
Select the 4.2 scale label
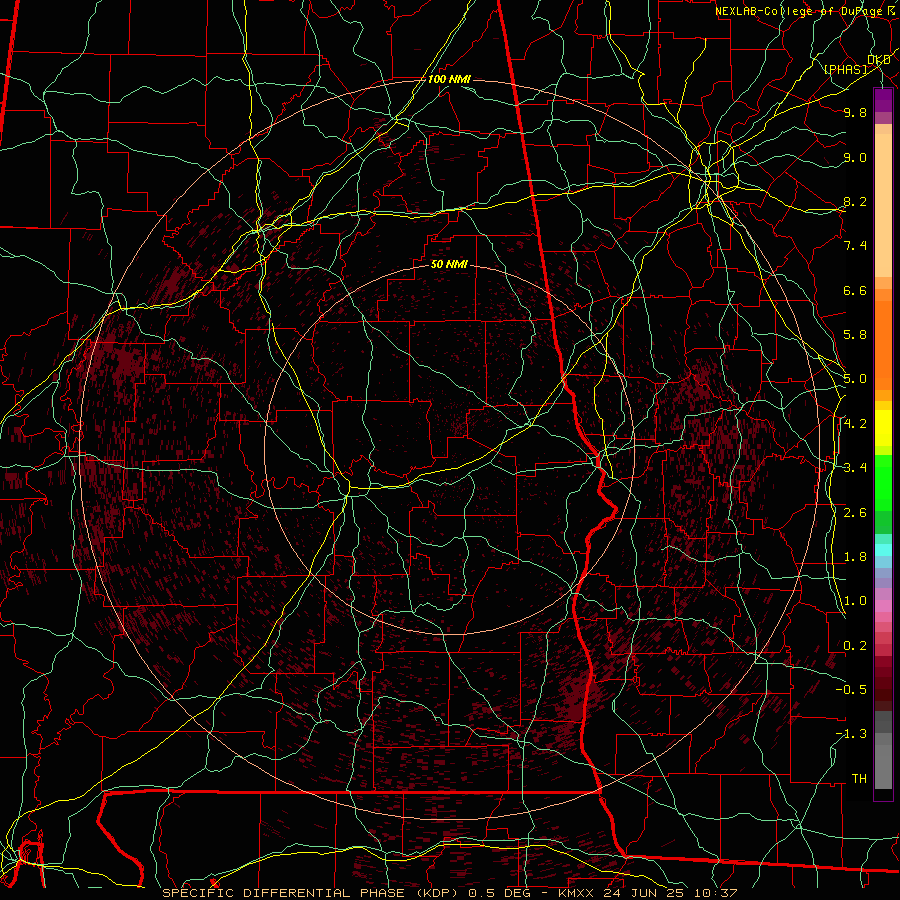click(x=855, y=424)
